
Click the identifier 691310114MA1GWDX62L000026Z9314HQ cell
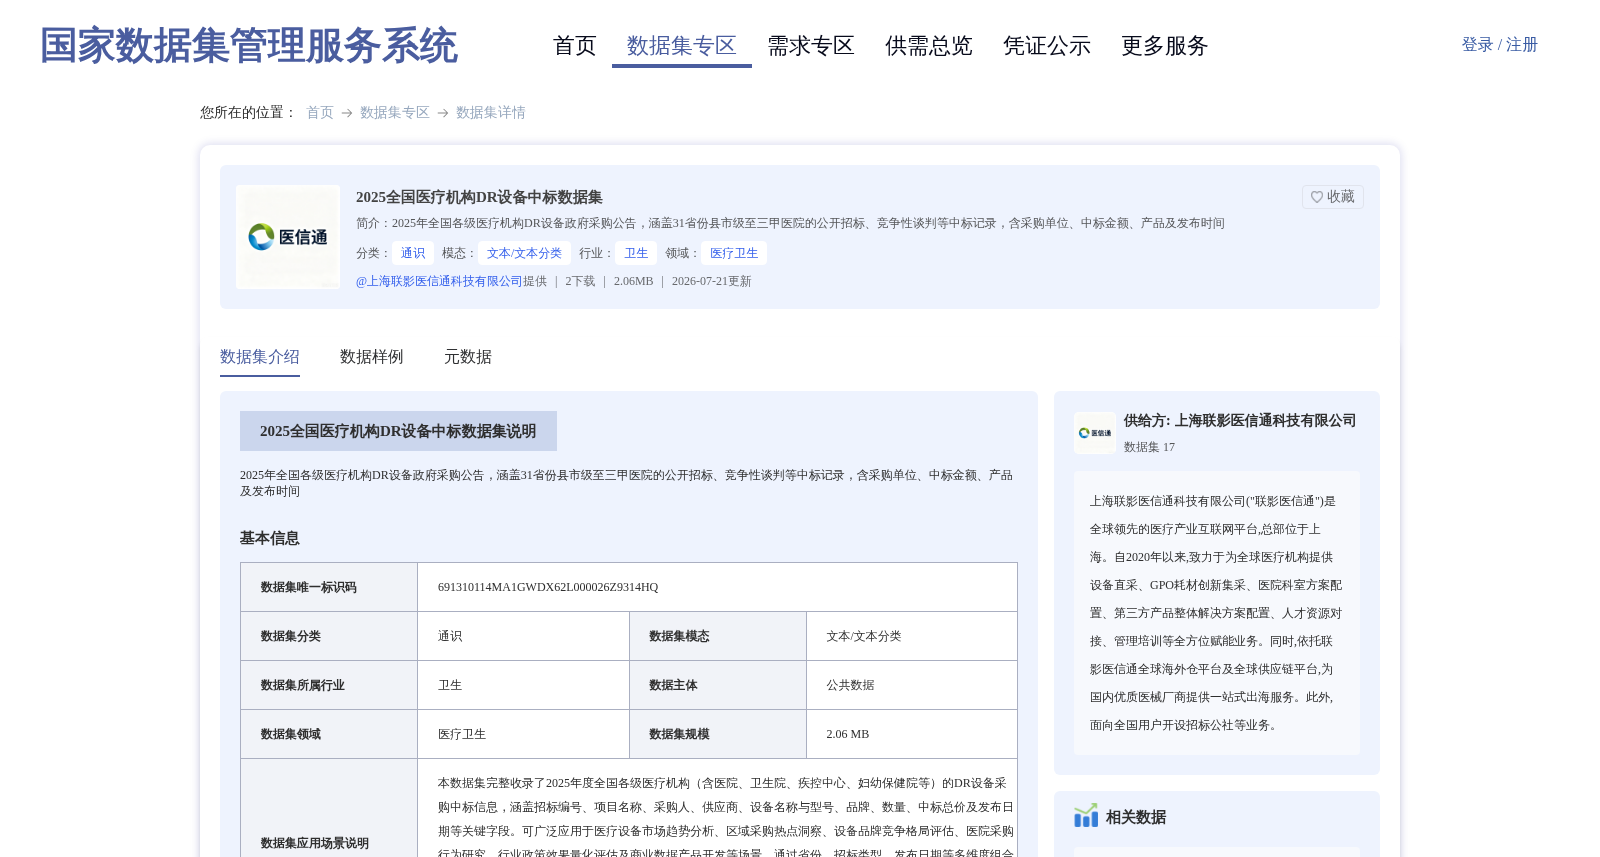pyautogui.click(x=717, y=587)
